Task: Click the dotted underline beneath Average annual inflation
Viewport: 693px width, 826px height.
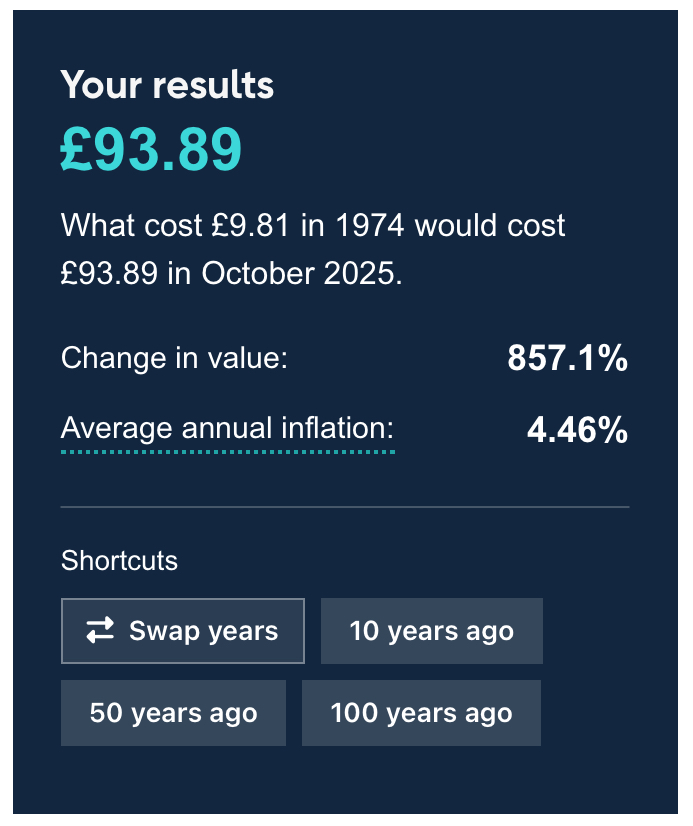Action: [227, 452]
